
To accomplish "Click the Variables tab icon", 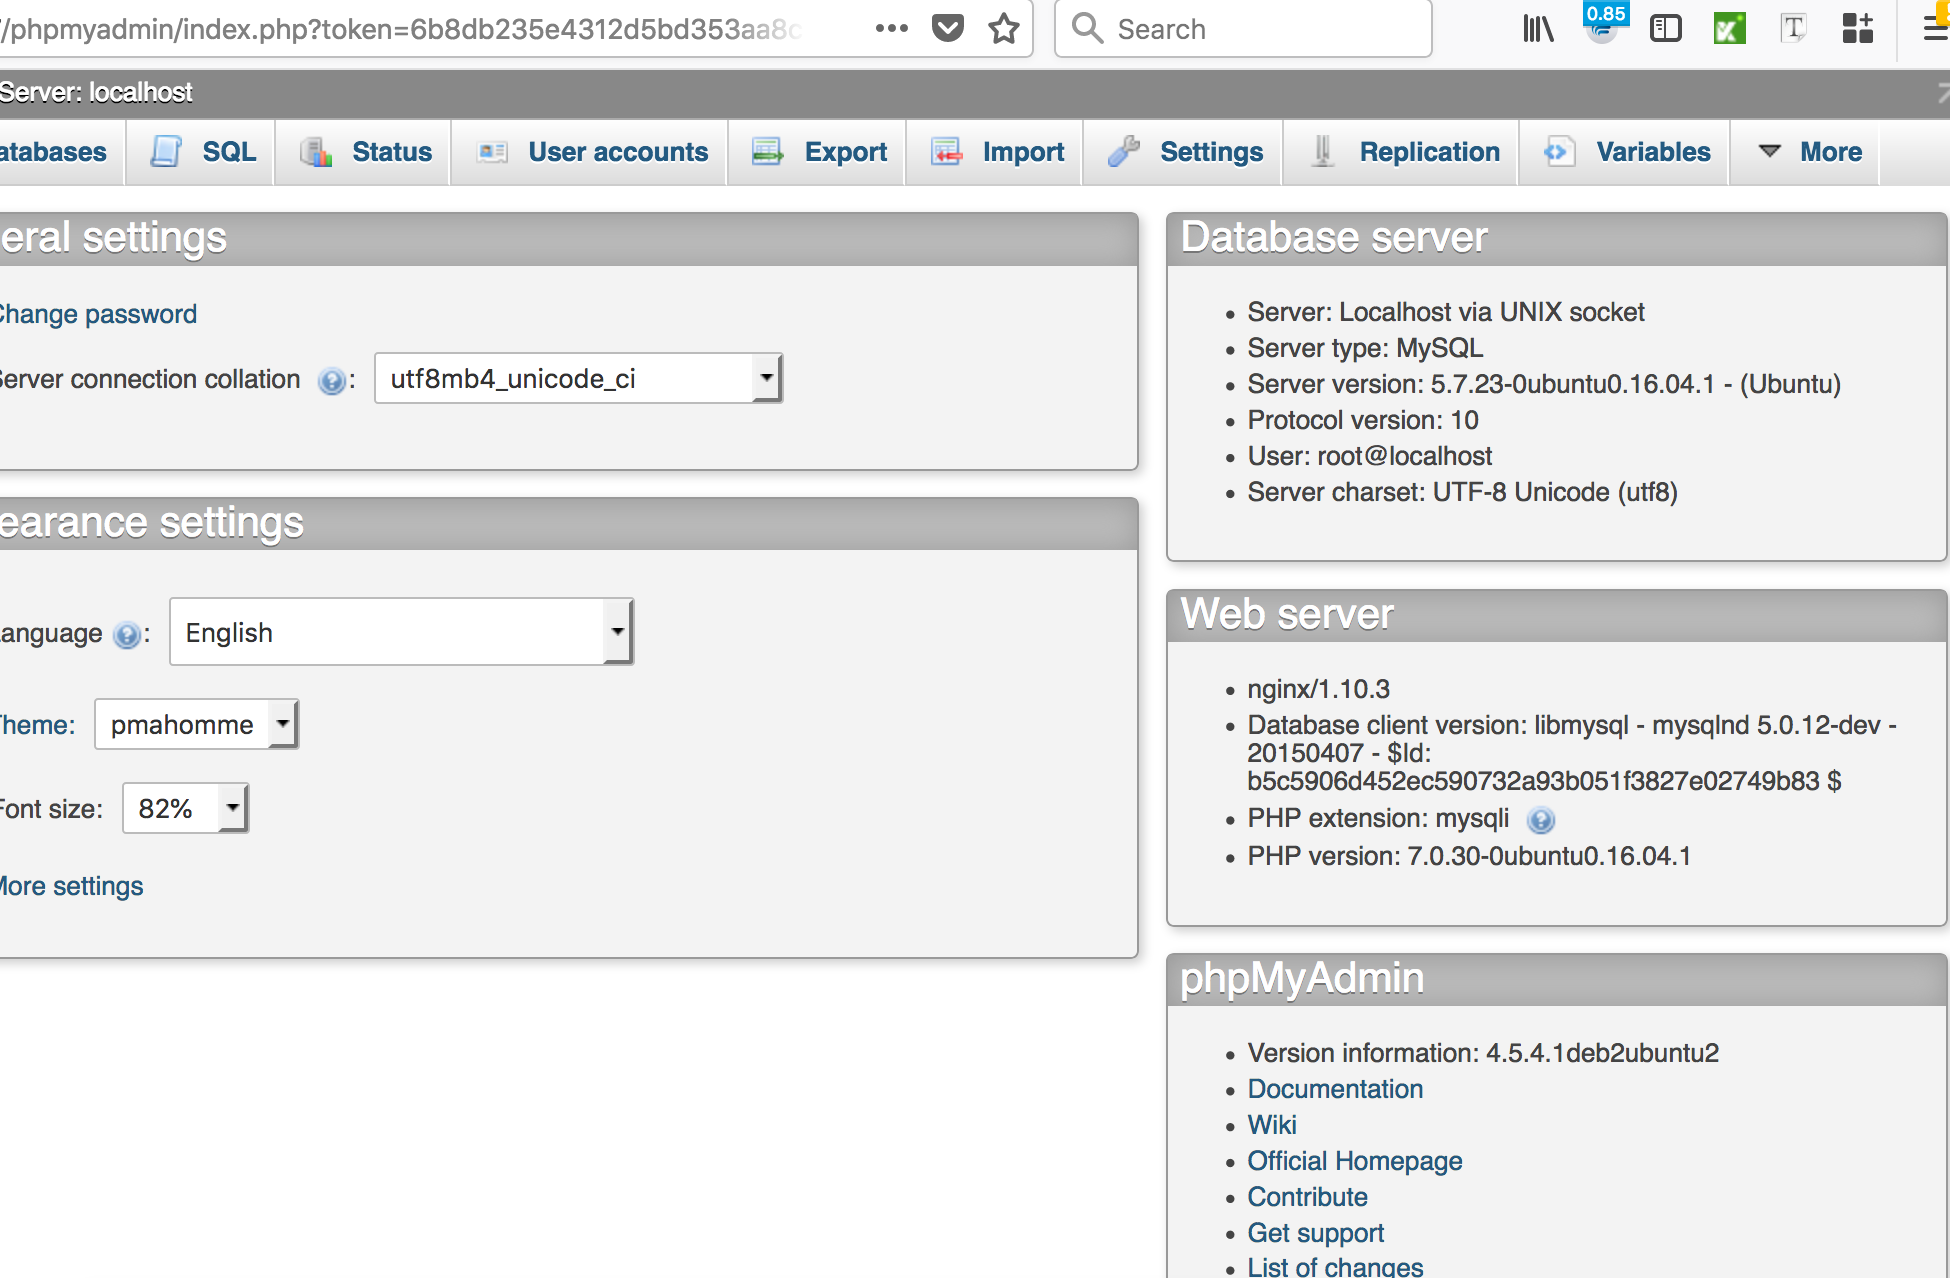I will (x=1559, y=152).
